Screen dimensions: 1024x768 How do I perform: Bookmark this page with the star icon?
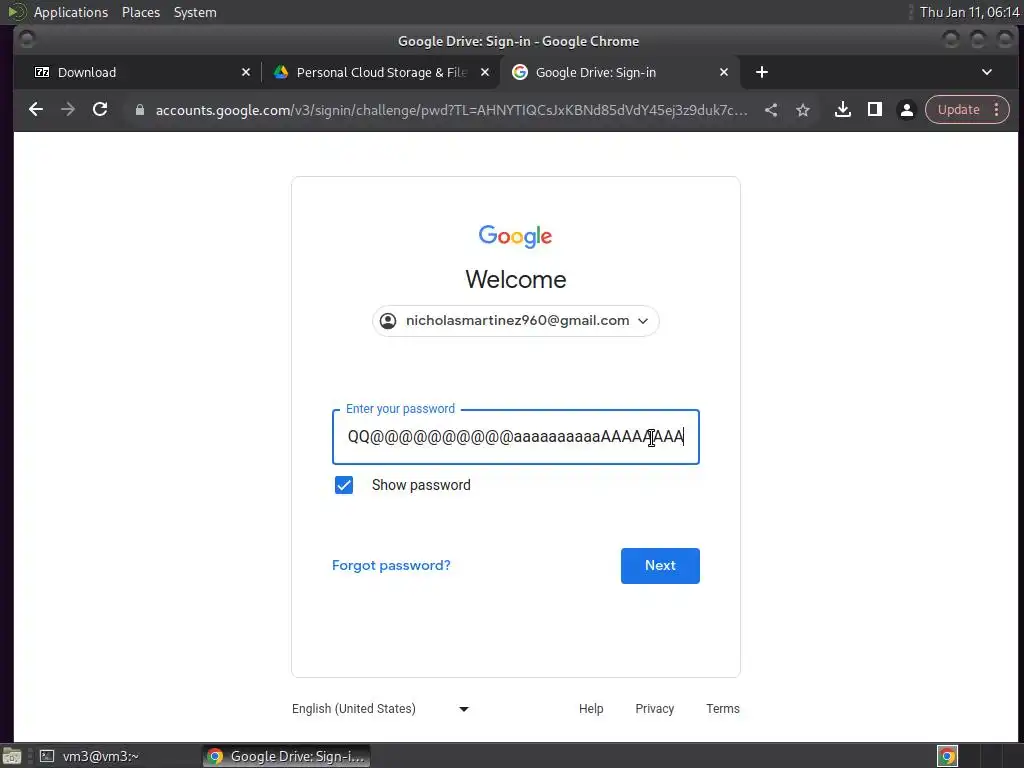coord(803,110)
